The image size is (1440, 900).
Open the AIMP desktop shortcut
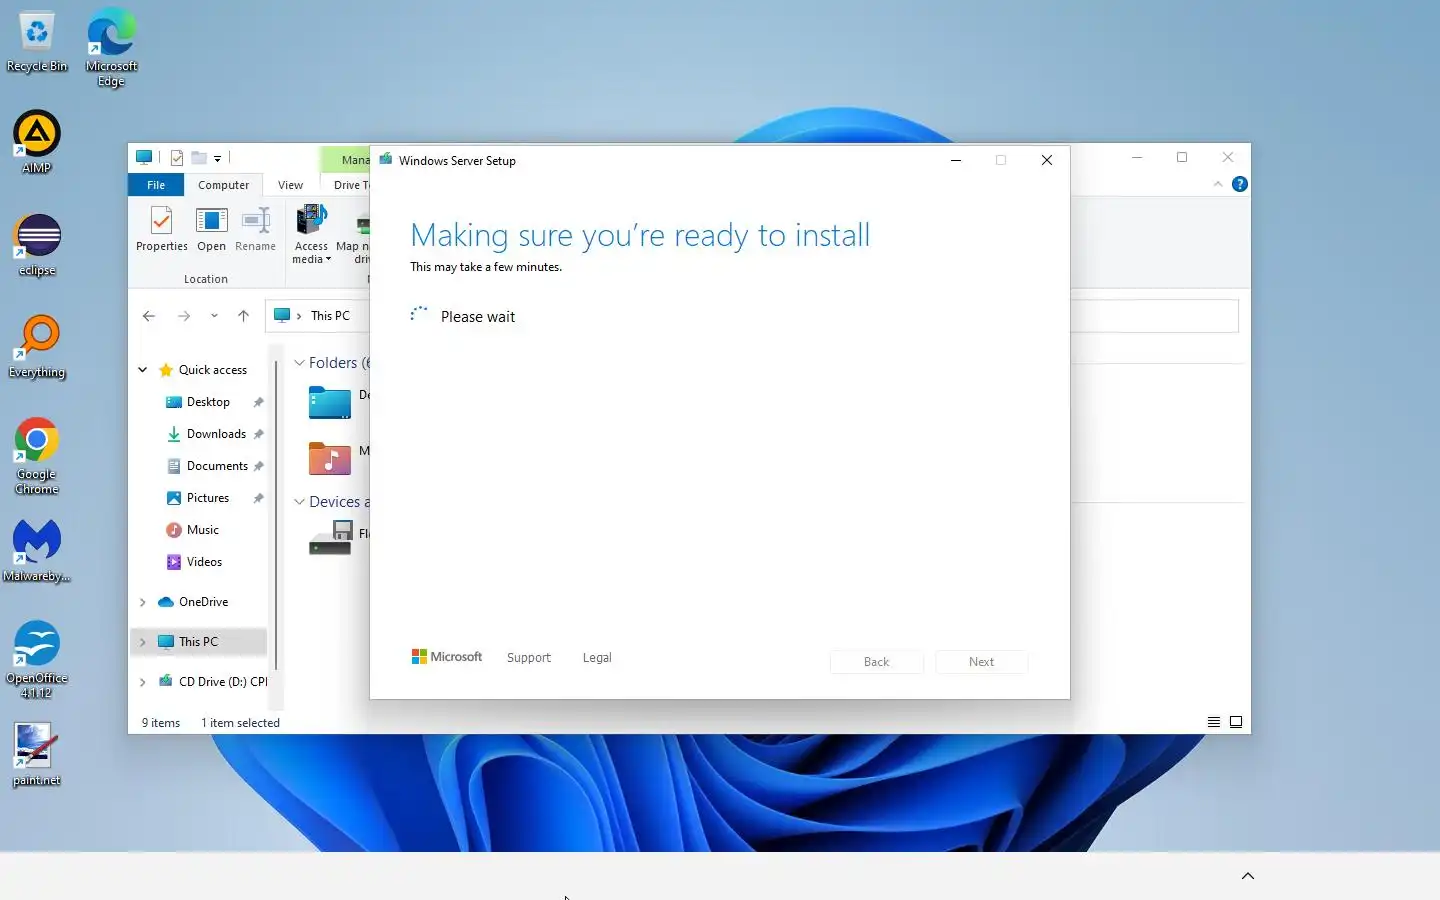tap(37, 142)
